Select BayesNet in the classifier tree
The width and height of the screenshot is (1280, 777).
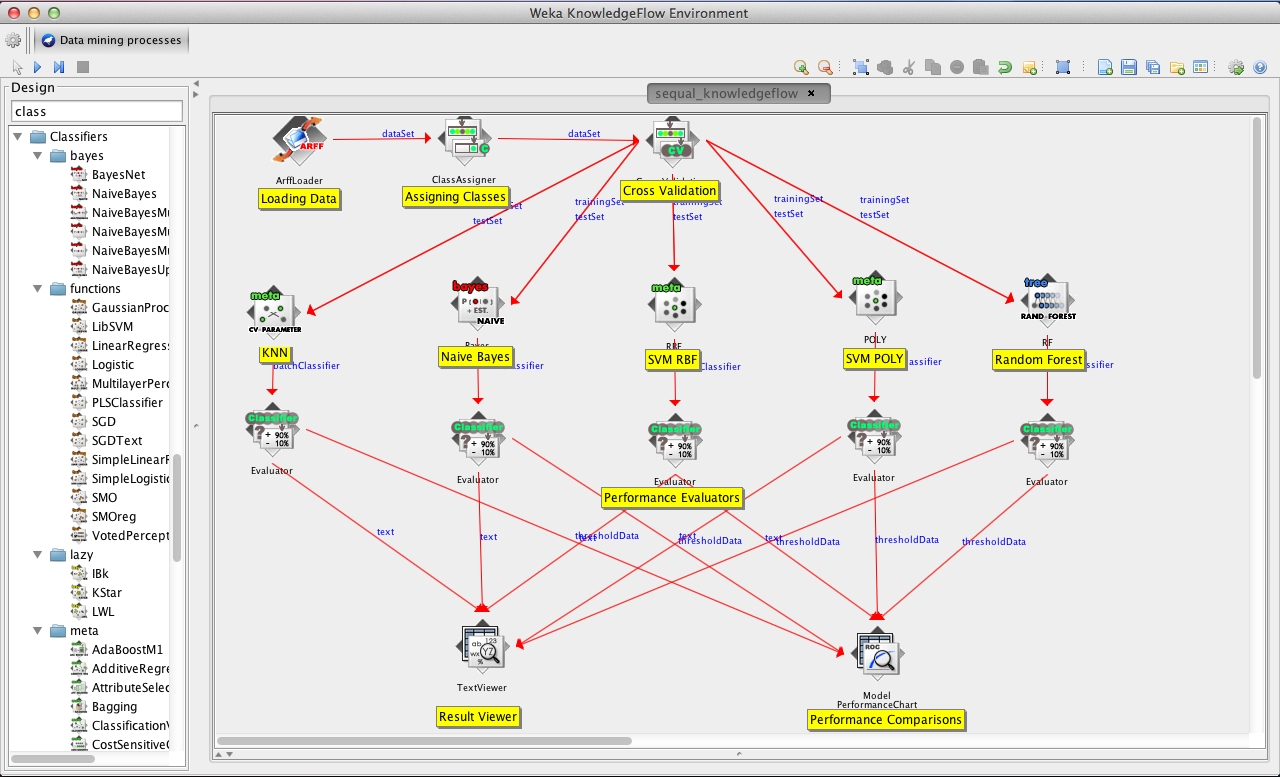(x=118, y=175)
